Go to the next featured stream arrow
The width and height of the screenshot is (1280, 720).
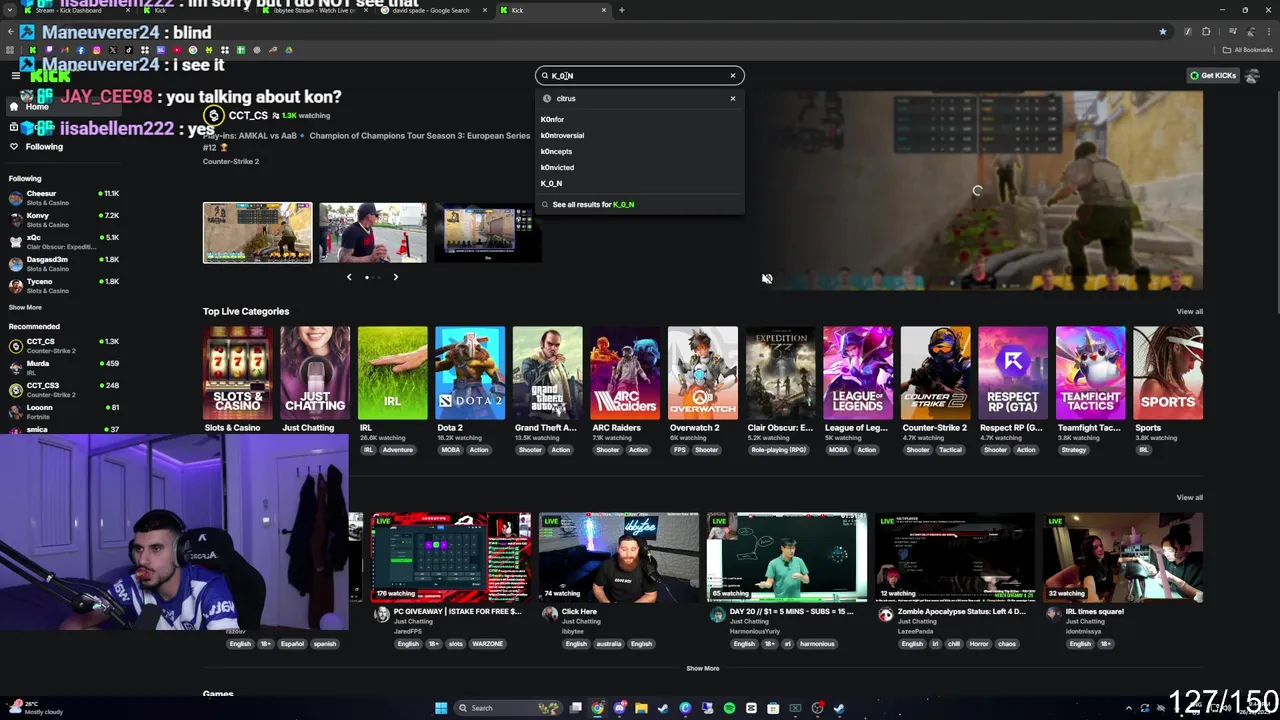(x=395, y=277)
